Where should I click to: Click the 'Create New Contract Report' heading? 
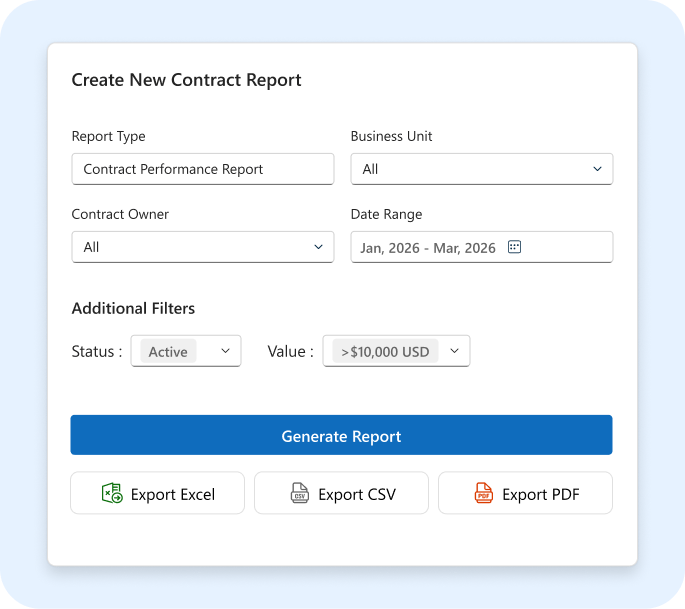pos(187,80)
